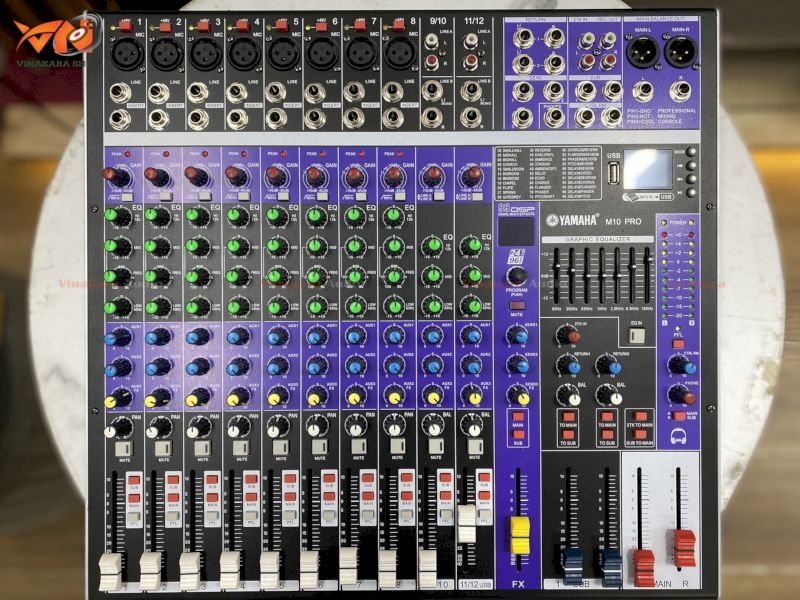The width and height of the screenshot is (800, 600).
Task: Grab the 63Hz graphic equalizer slider
Action: point(556,266)
